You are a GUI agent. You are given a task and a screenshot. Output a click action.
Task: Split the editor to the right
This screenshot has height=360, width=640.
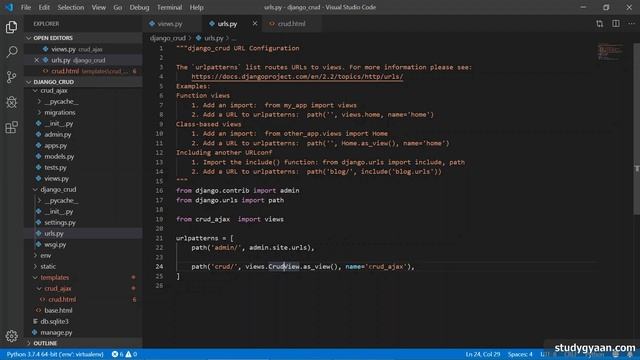[x=616, y=24]
